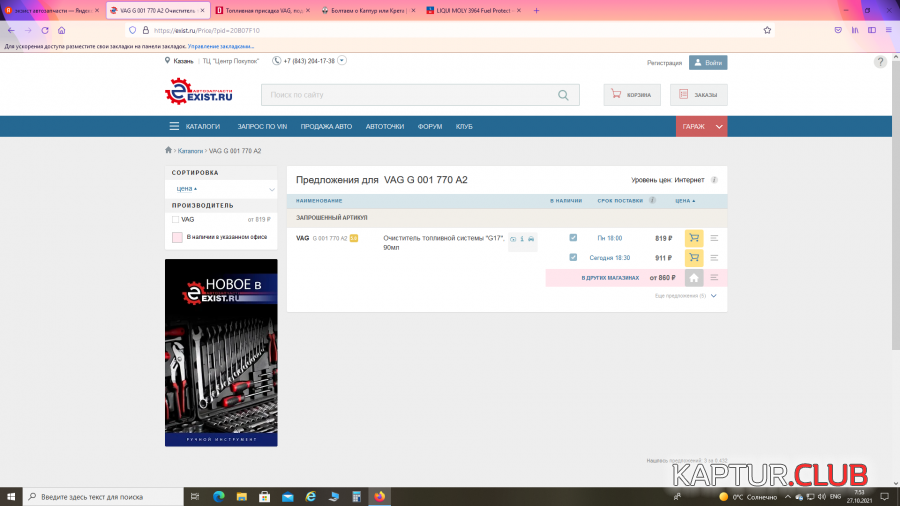Click ТЦ Центр Покупок office link
900x506 pixels.
click(x=231, y=61)
